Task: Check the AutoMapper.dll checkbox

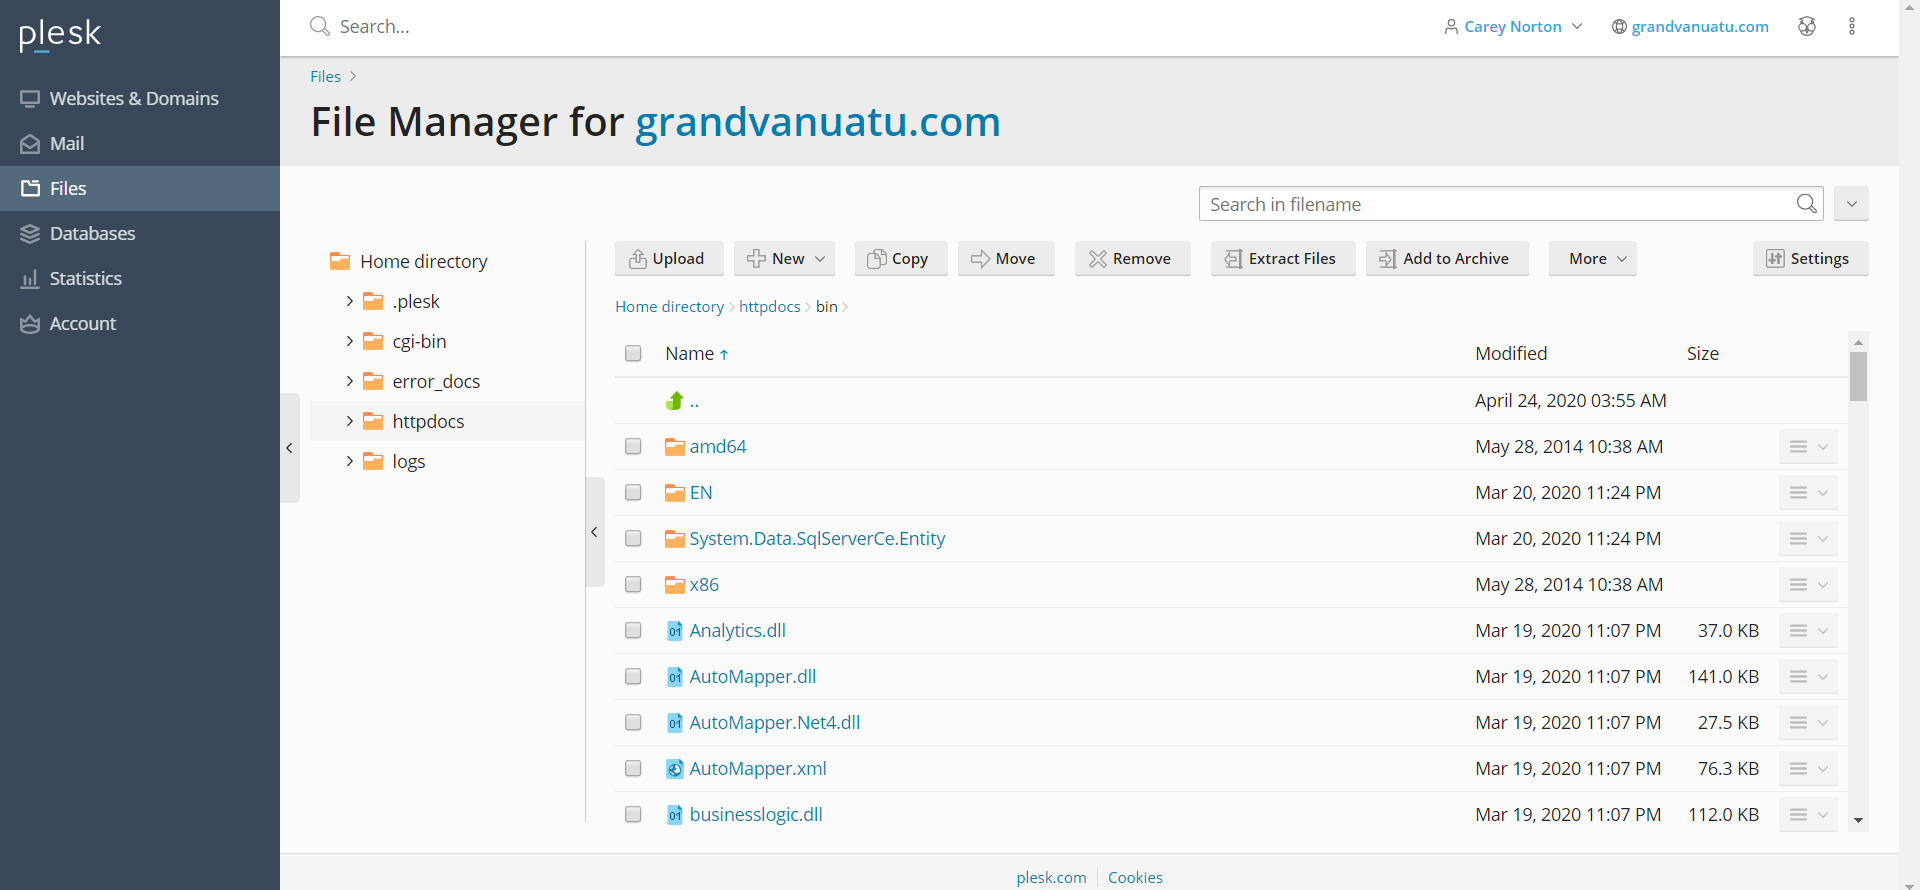Action: (633, 676)
